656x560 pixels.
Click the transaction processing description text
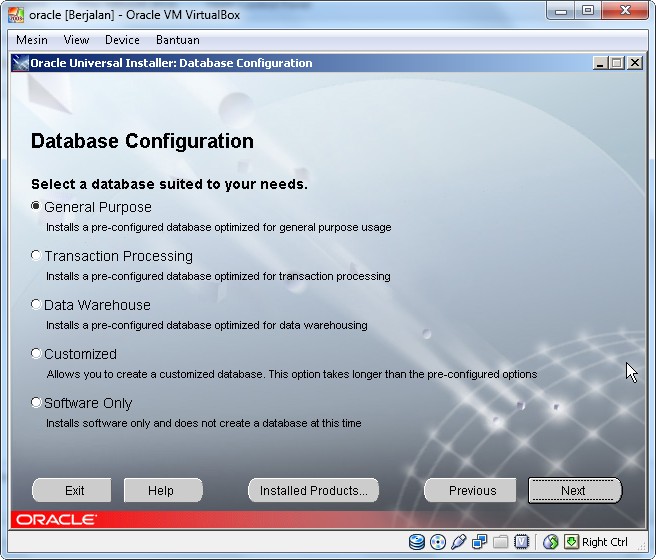click(x=218, y=276)
